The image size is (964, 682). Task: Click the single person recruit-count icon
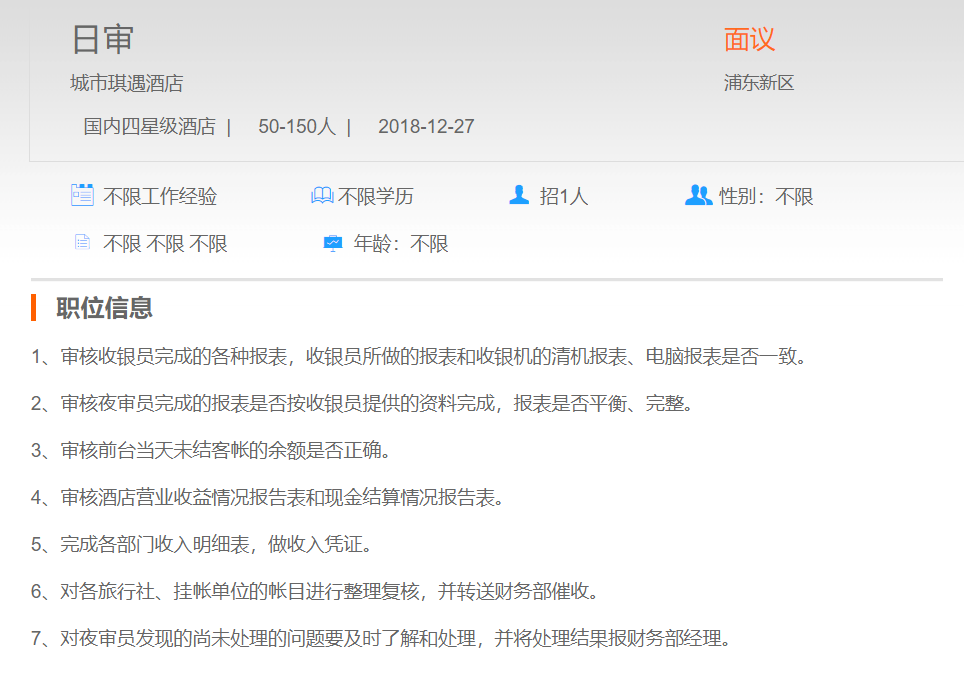(519, 195)
